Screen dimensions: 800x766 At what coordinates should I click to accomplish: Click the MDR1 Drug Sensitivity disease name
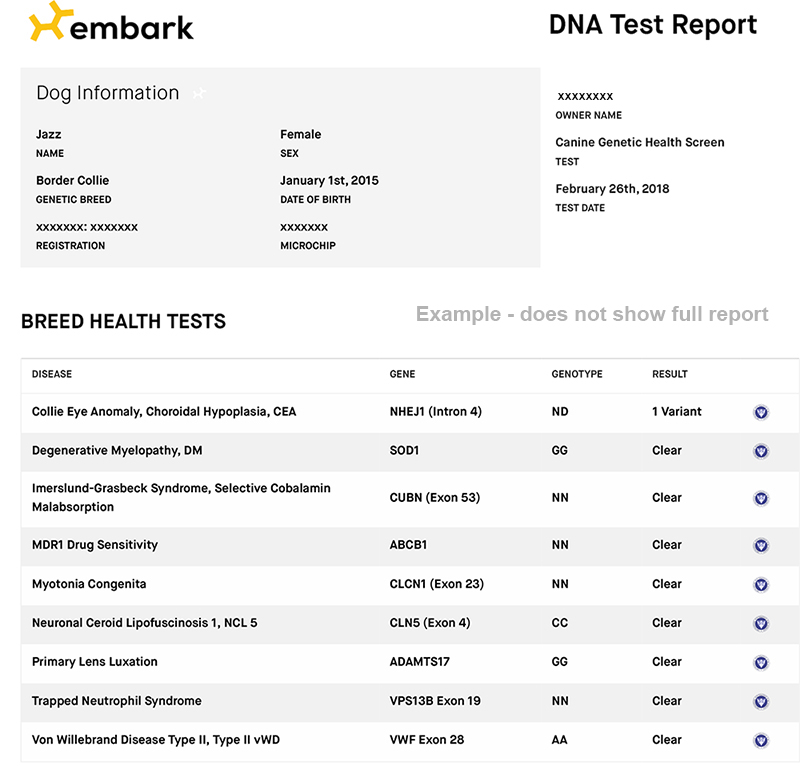[x=95, y=545]
